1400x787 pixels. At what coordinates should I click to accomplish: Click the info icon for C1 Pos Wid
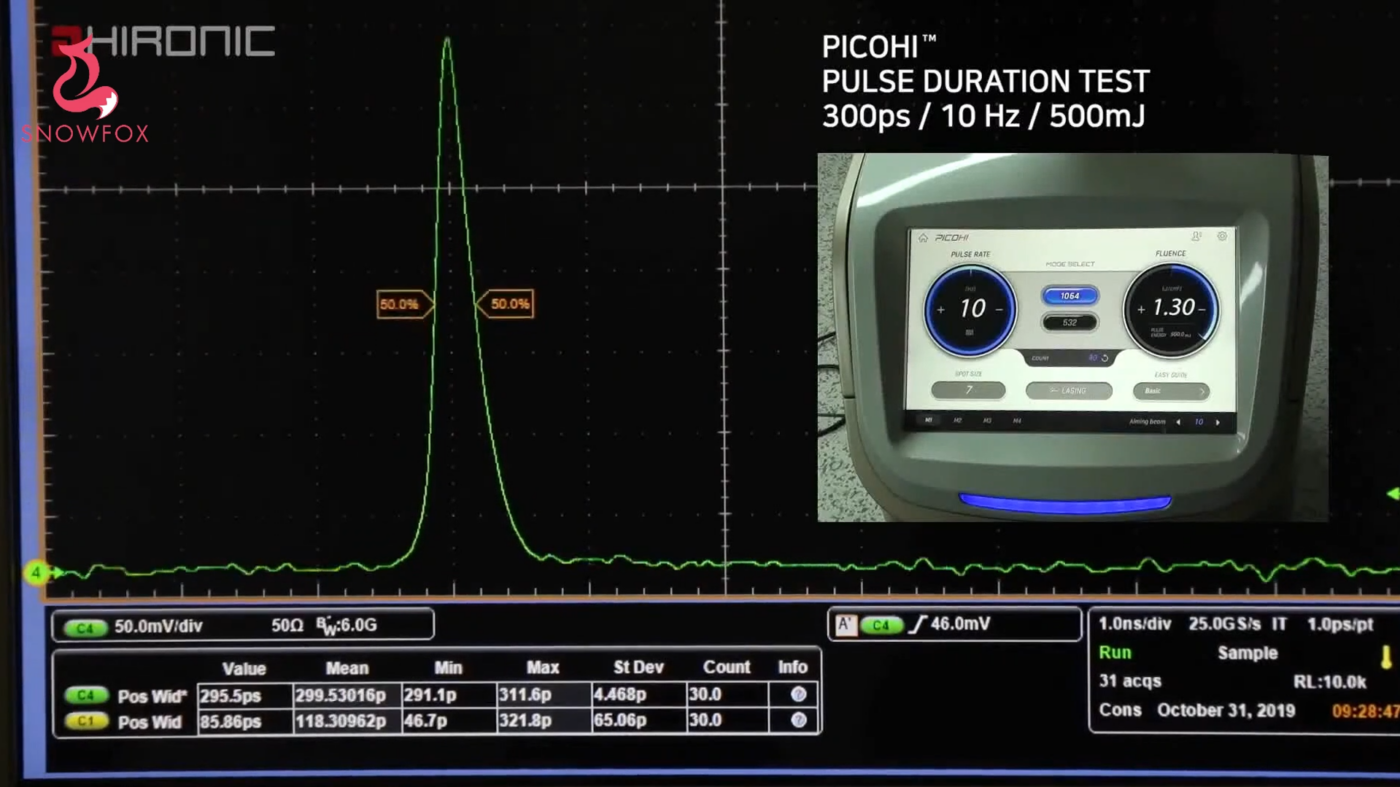click(798, 720)
